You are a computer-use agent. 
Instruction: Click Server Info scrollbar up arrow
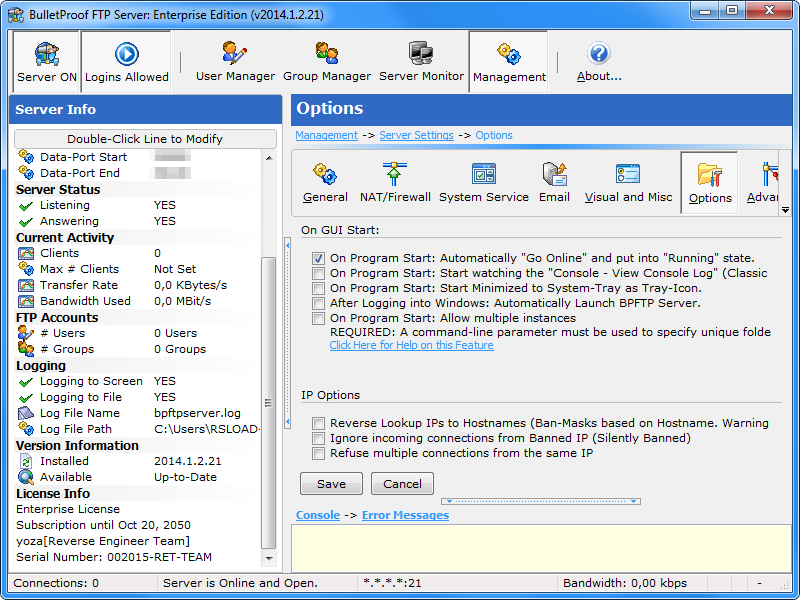[269, 159]
